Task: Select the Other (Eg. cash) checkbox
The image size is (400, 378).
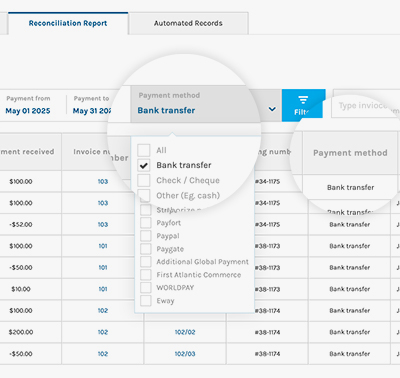Action: click(x=144, y=195)
